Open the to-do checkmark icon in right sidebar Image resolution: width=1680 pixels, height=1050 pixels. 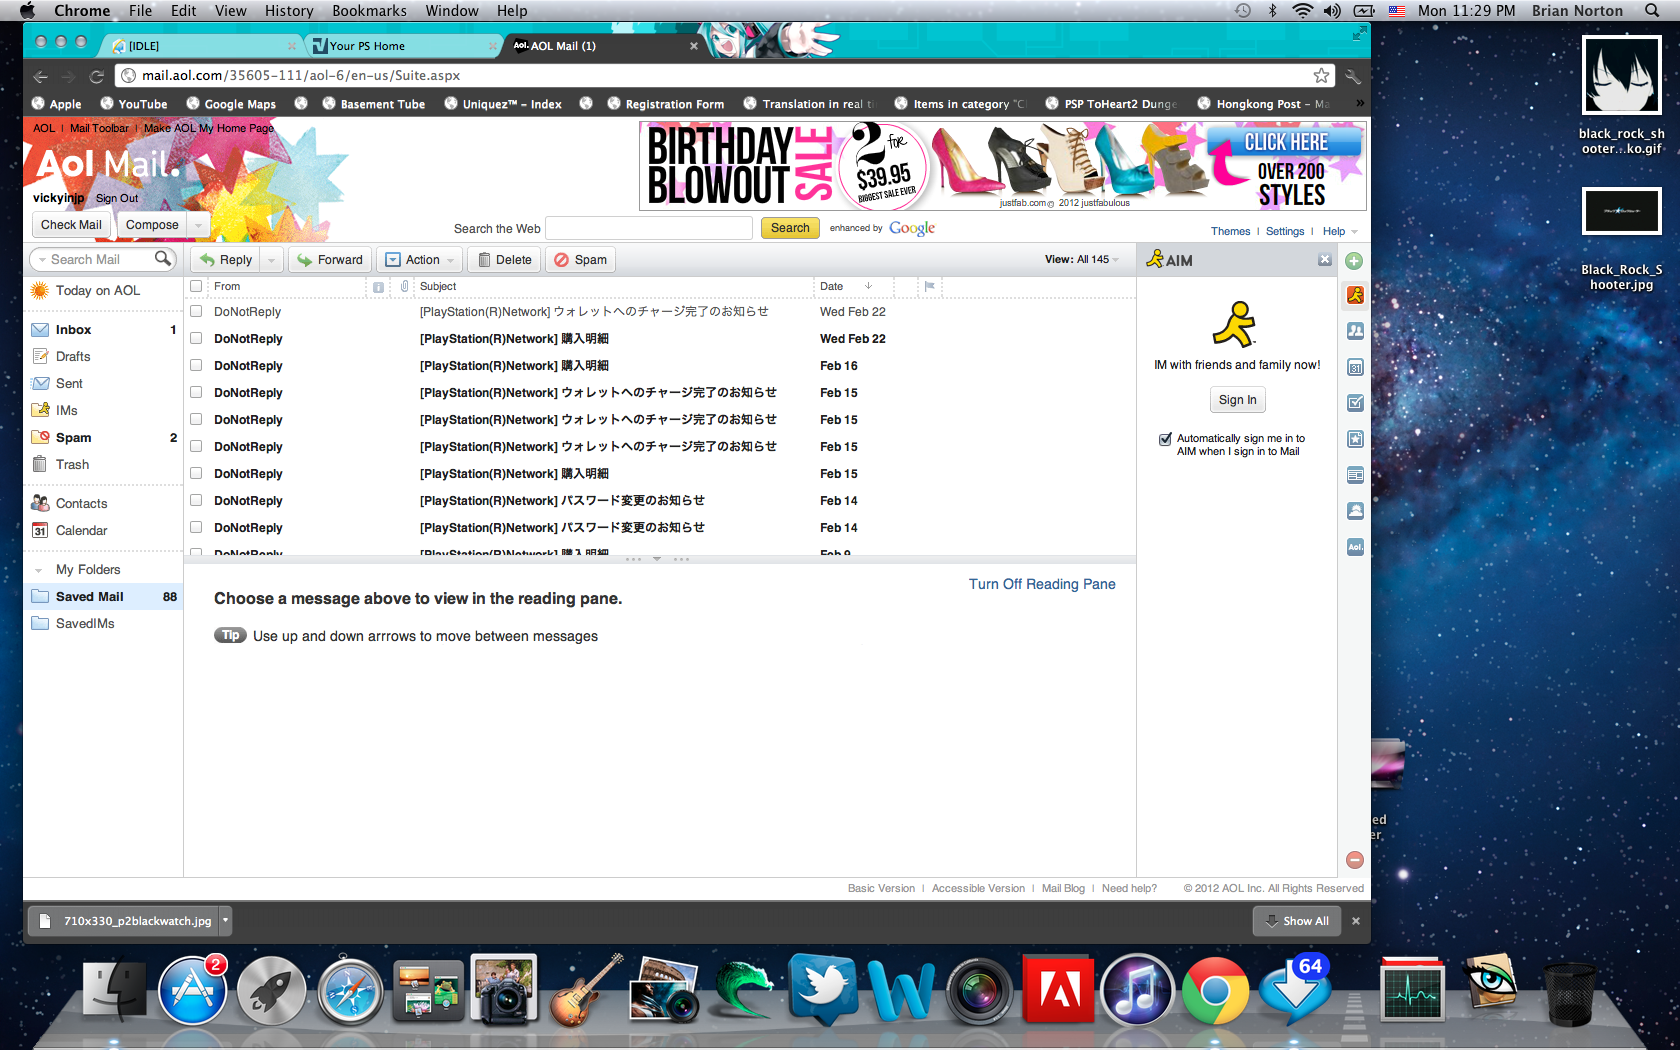click(x=1355, y=403)
